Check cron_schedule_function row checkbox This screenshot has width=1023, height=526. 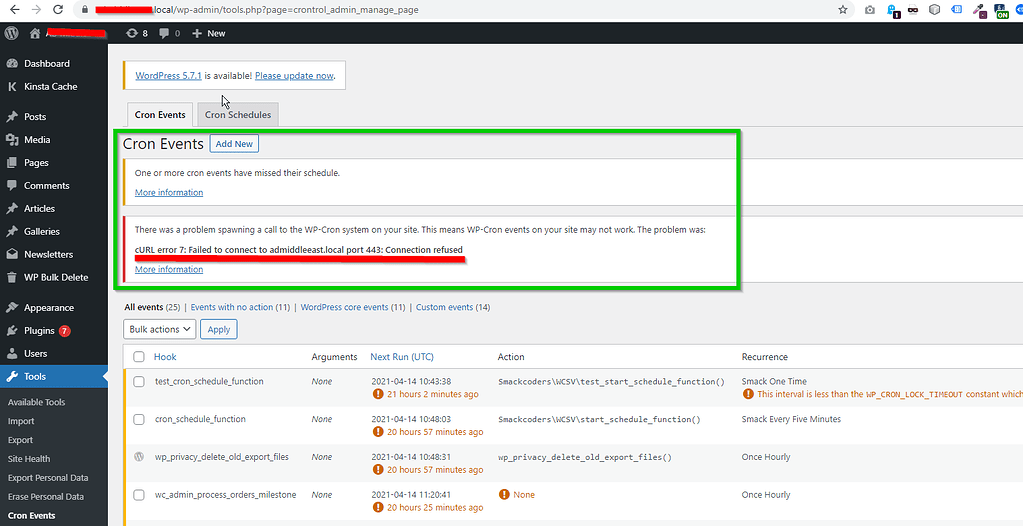coord(139,420)
